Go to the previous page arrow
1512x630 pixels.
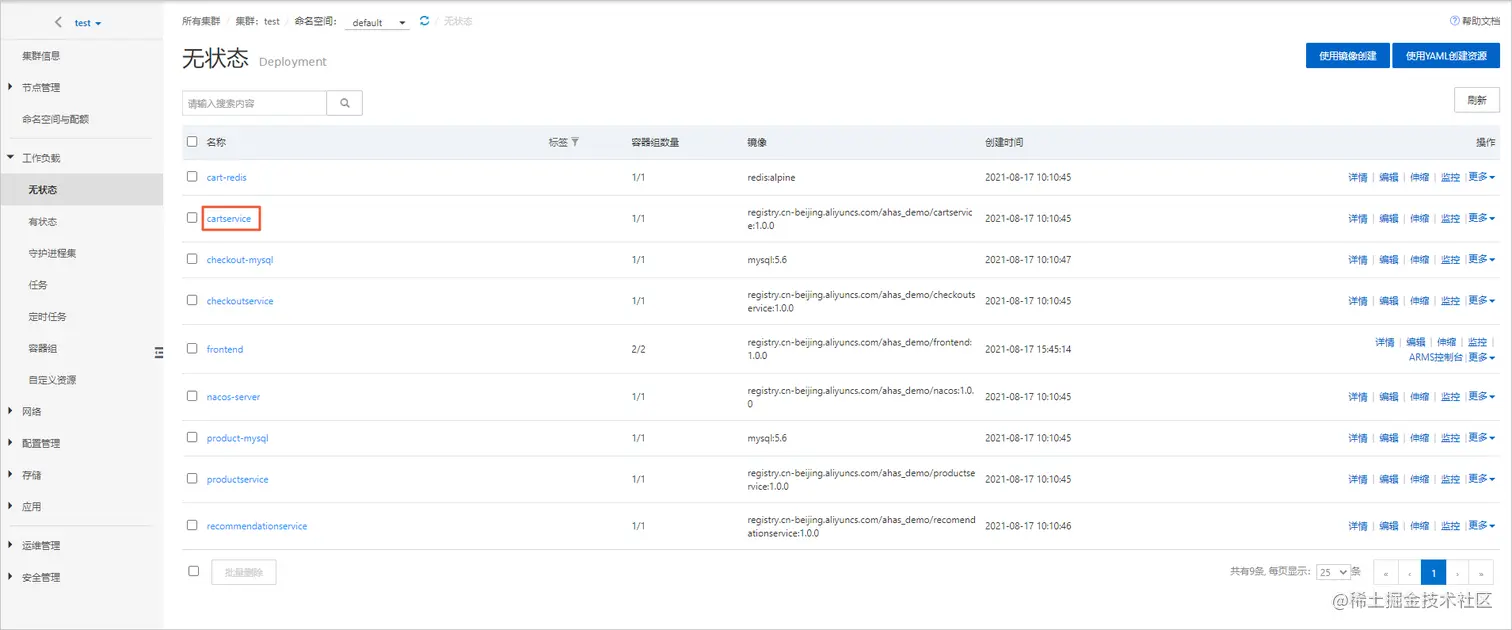[1409, 573]
